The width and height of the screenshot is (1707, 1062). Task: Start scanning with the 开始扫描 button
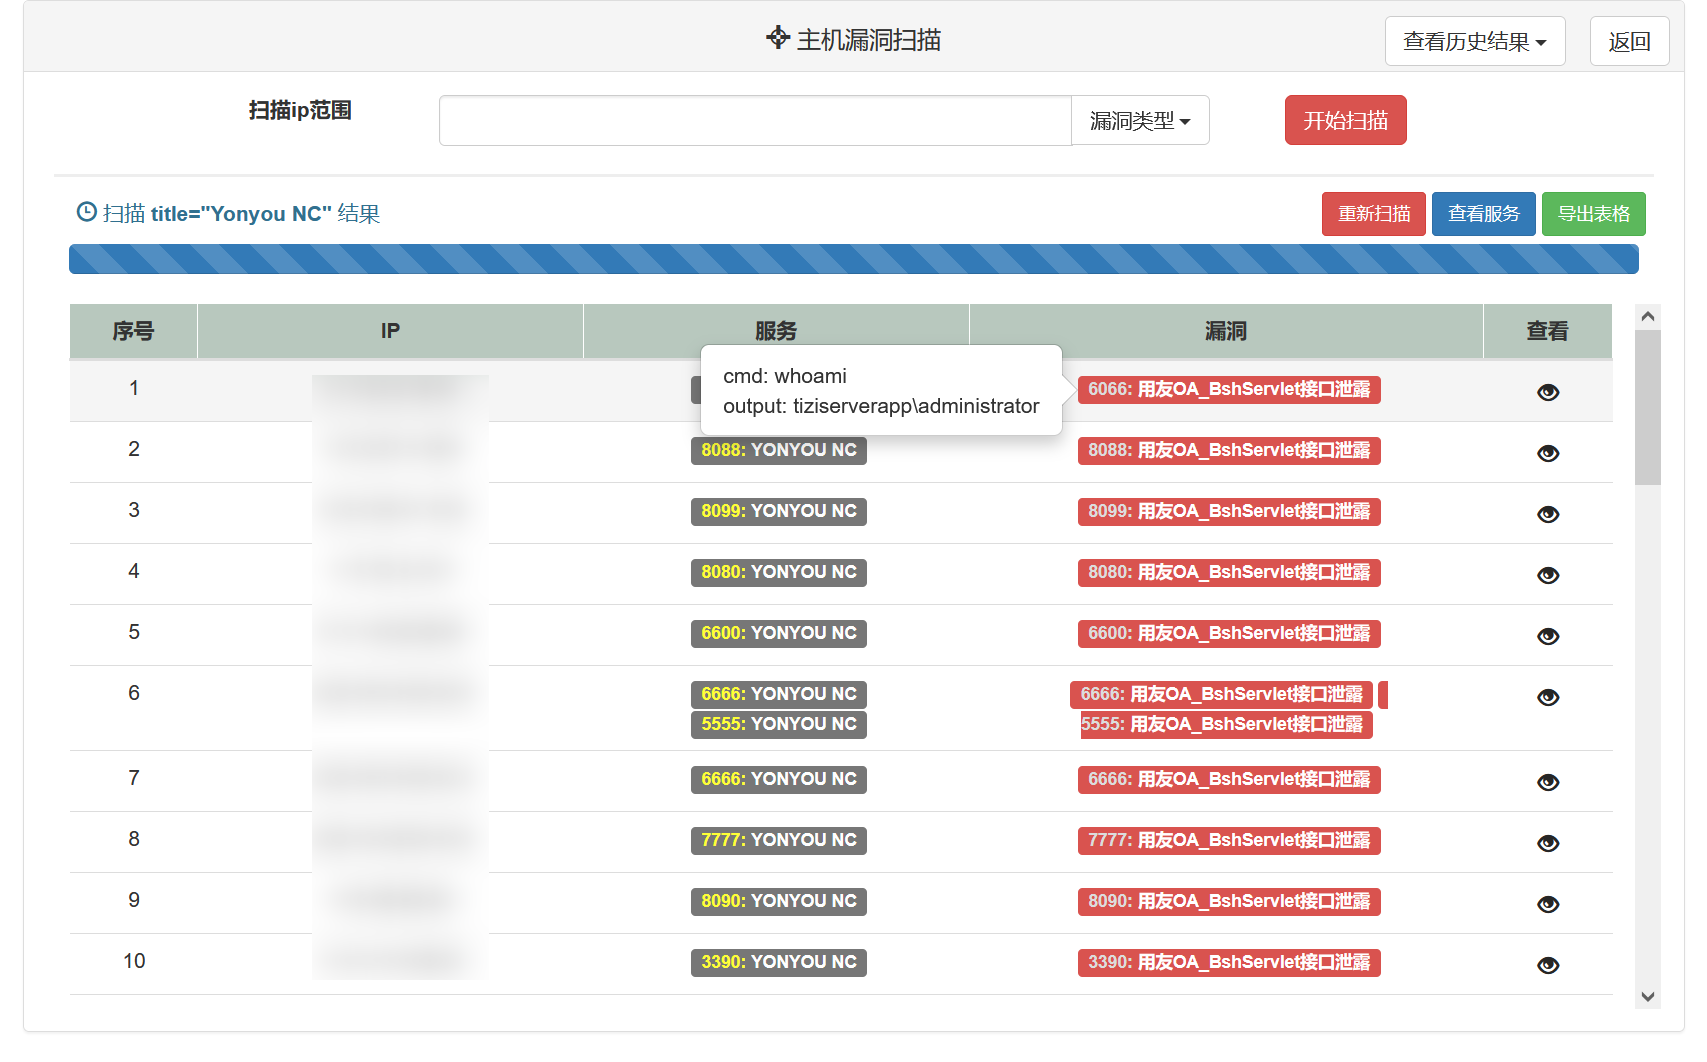click(1345, 120)
